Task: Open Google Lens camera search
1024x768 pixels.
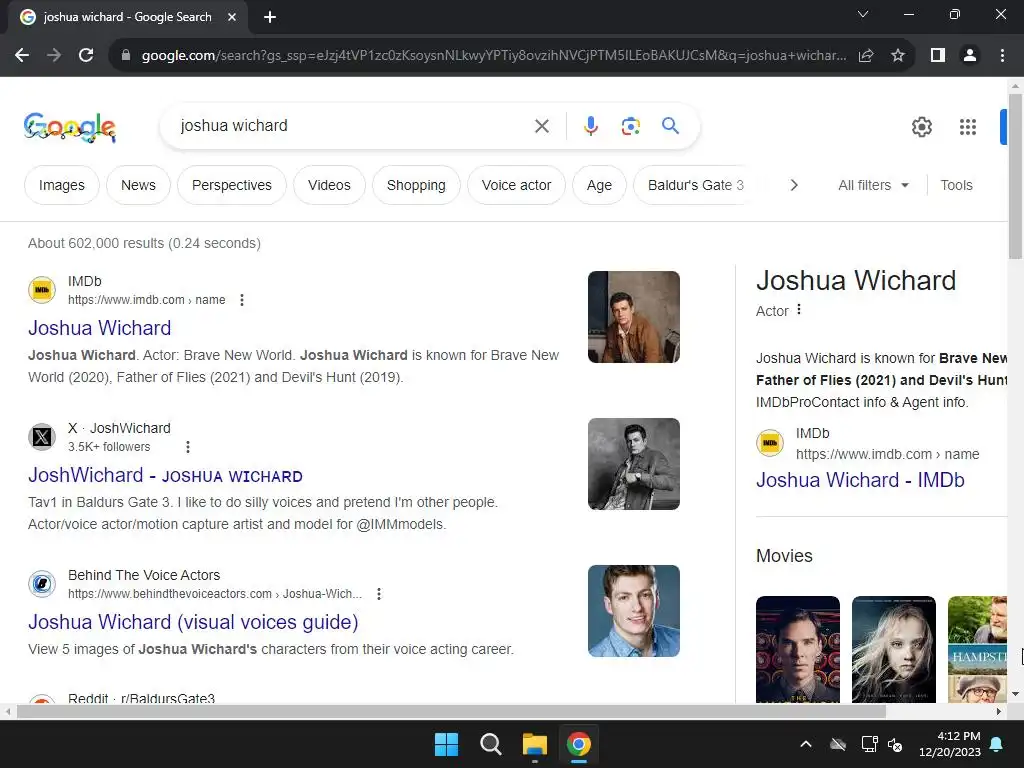Action: point(630,126)
